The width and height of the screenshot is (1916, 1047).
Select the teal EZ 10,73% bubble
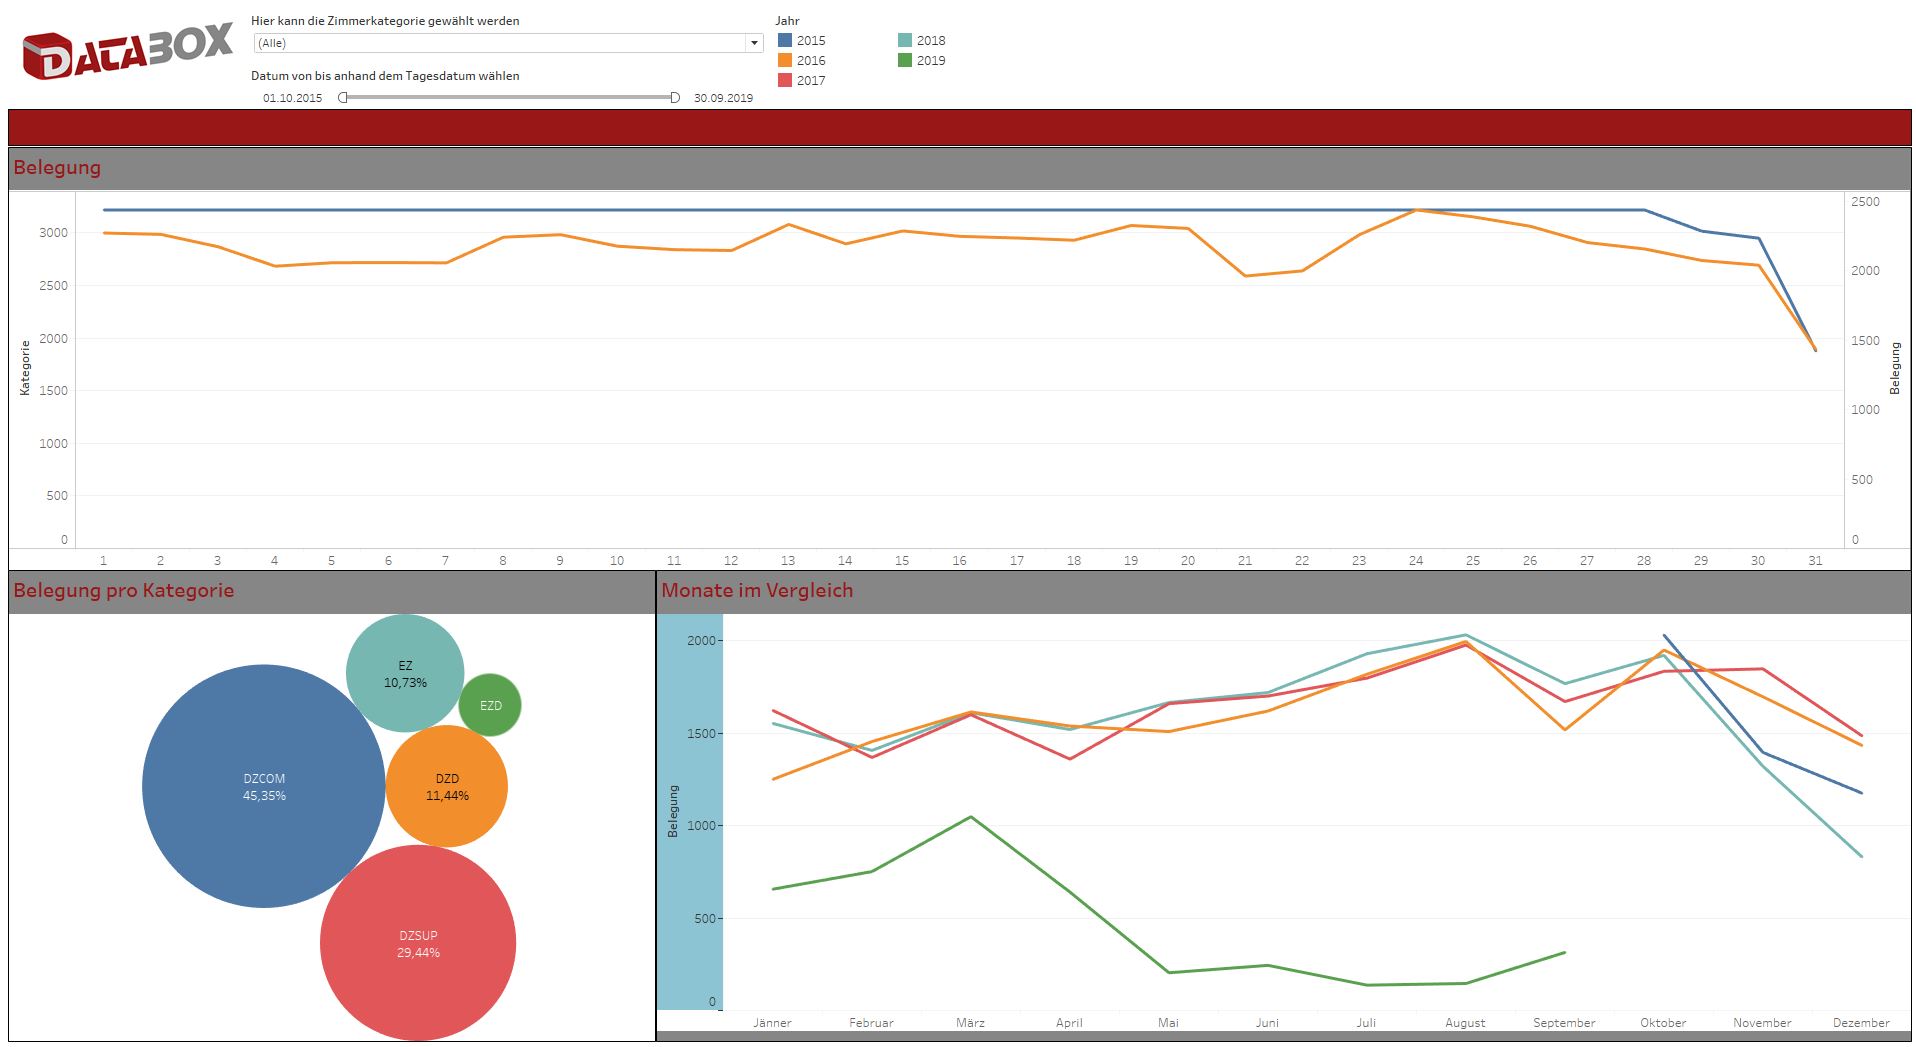[x=405, y=673]
